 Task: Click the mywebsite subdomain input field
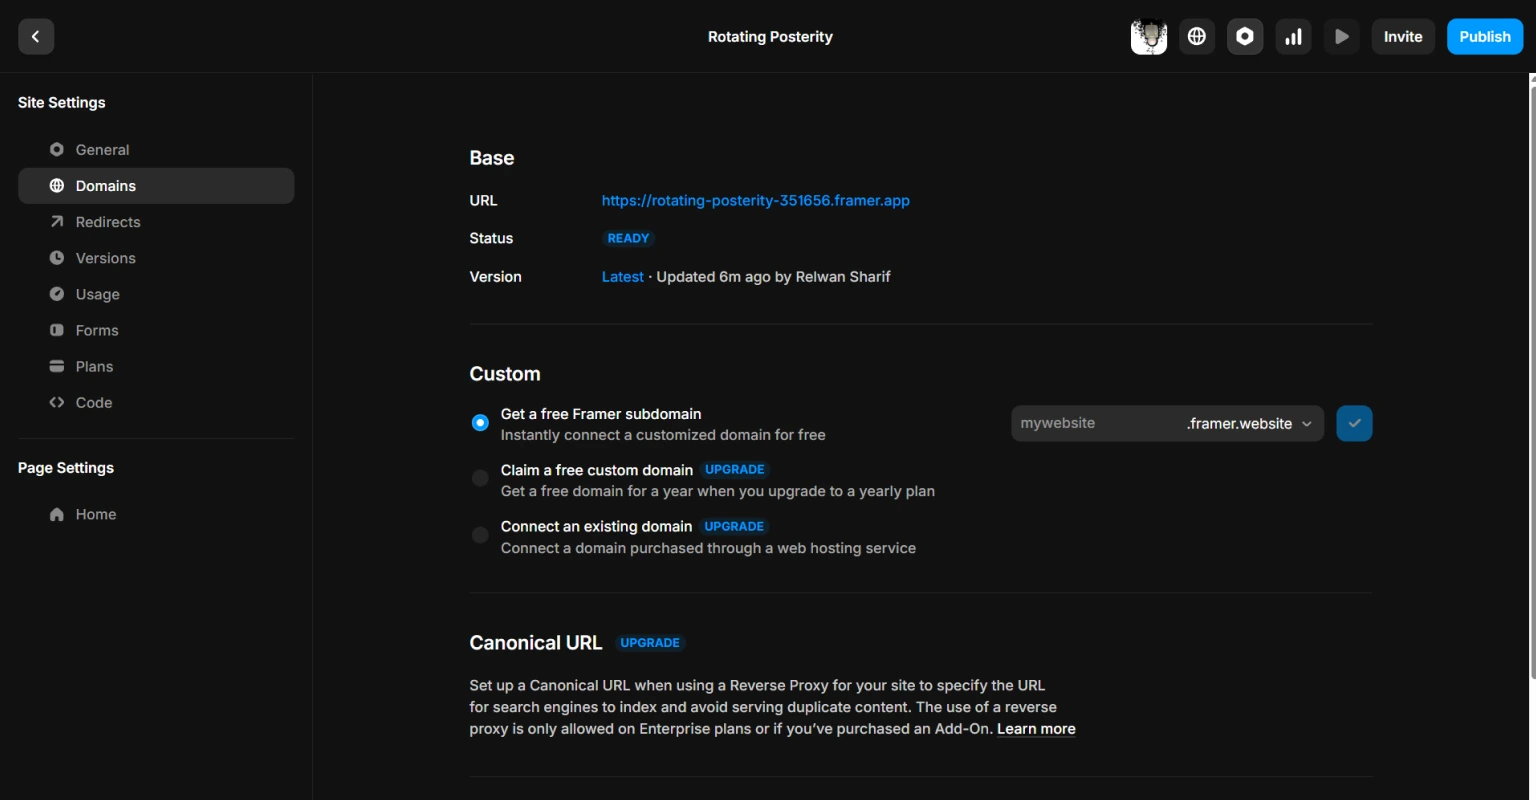point(1095,423)
